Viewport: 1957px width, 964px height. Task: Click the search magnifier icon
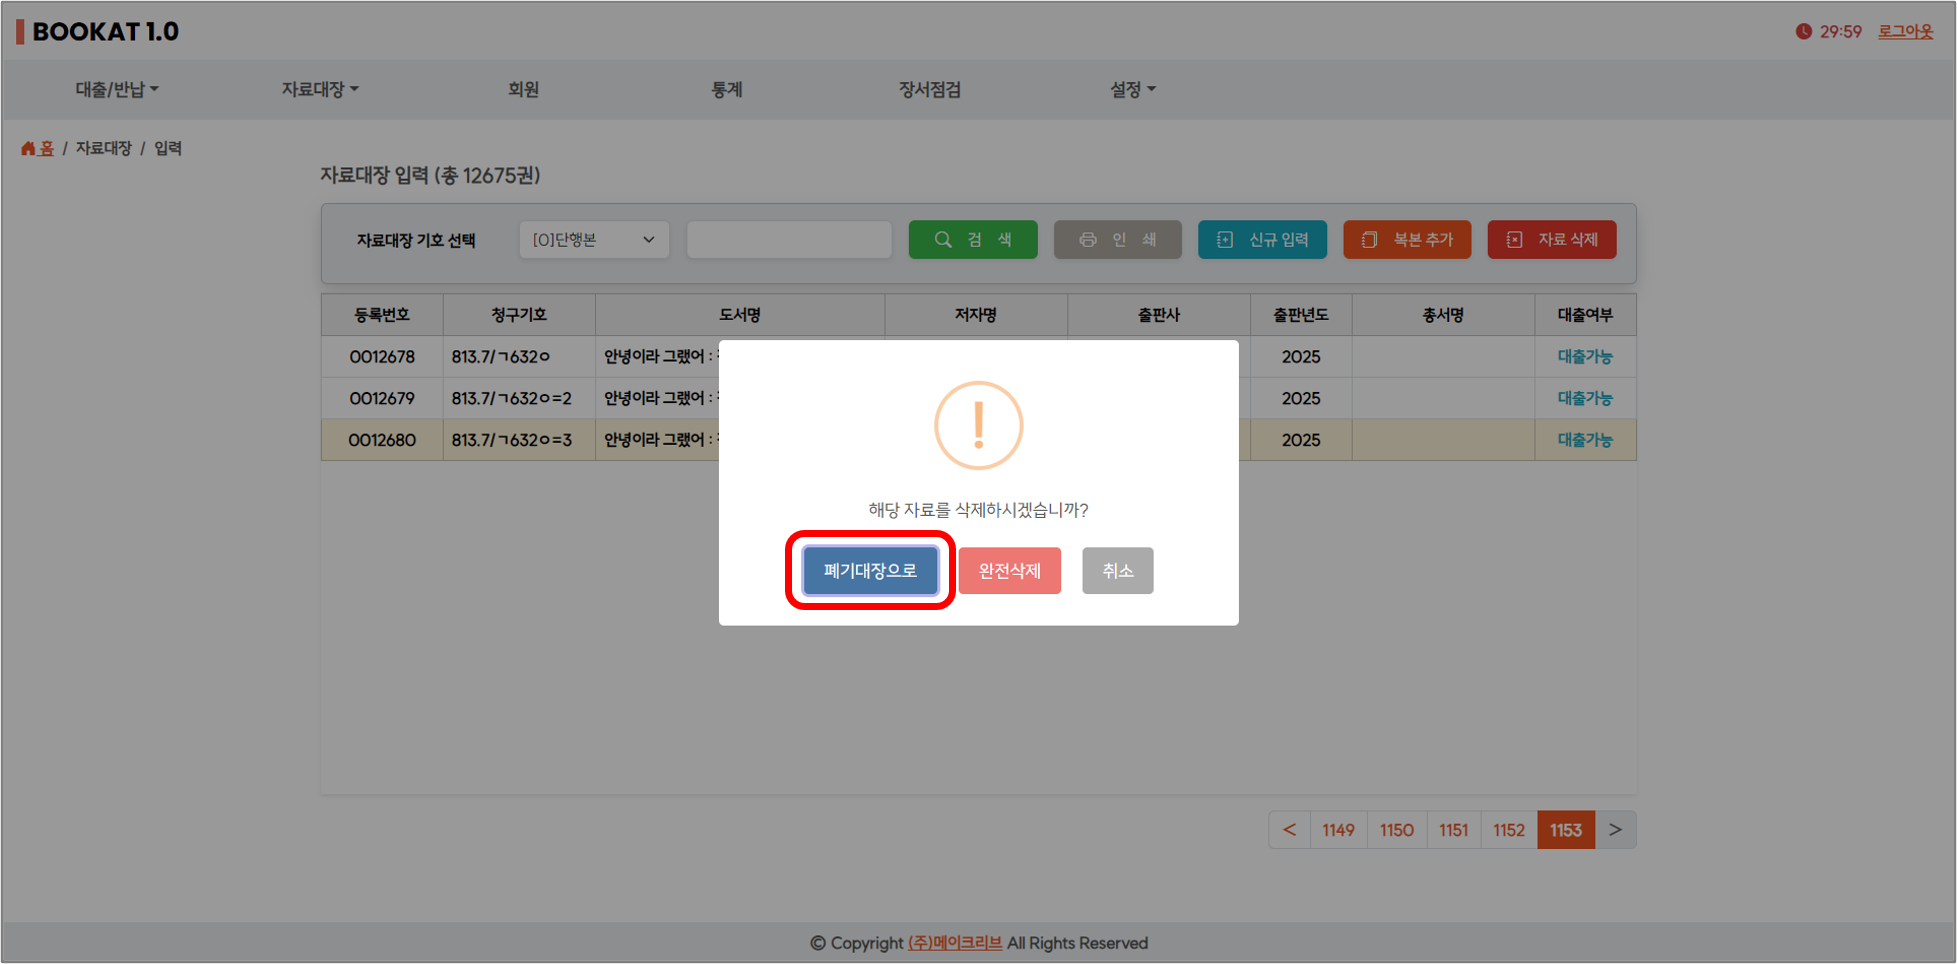(x=943, y=240)
